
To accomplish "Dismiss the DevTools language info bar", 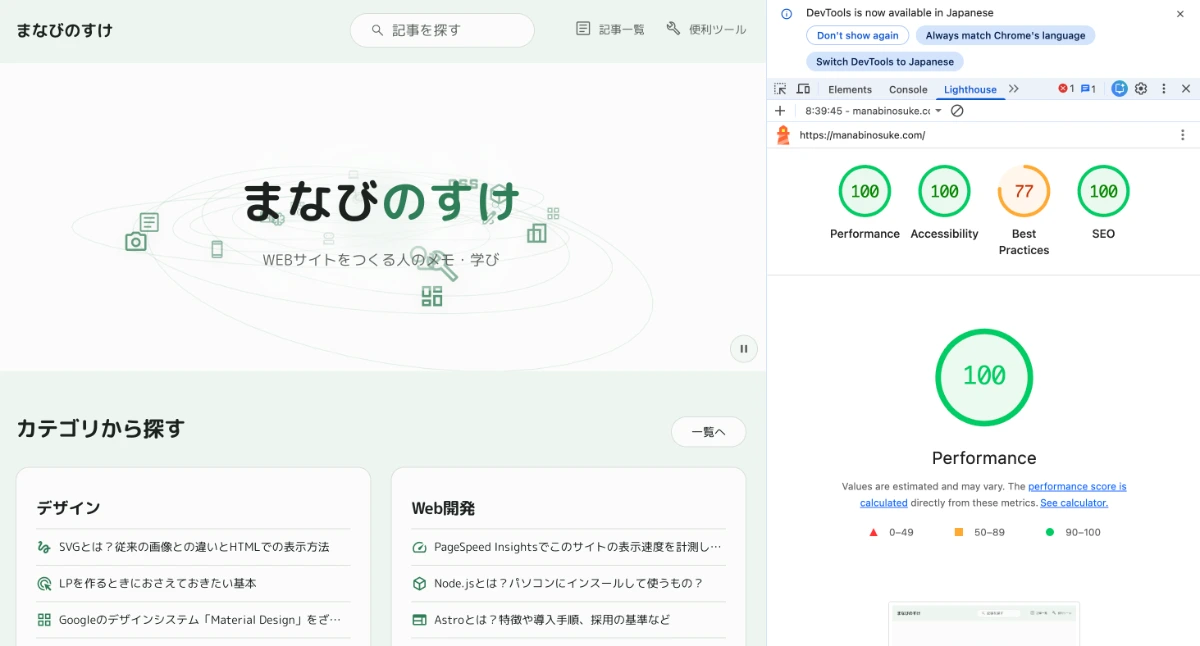I will pos(1180,14).
